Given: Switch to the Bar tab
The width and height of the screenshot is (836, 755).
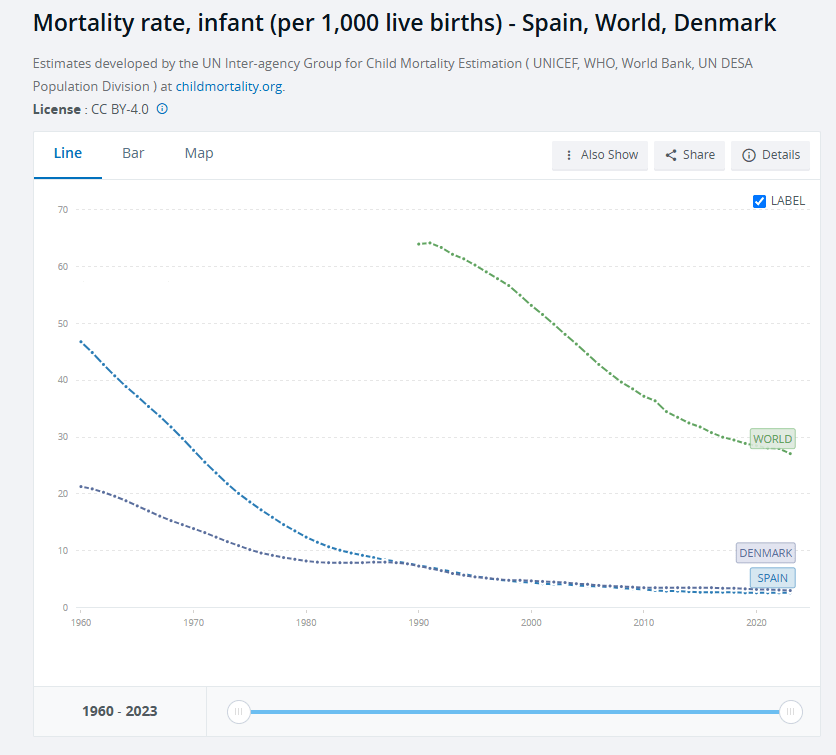Looking at the screenshot, I should tap(133, 153).
